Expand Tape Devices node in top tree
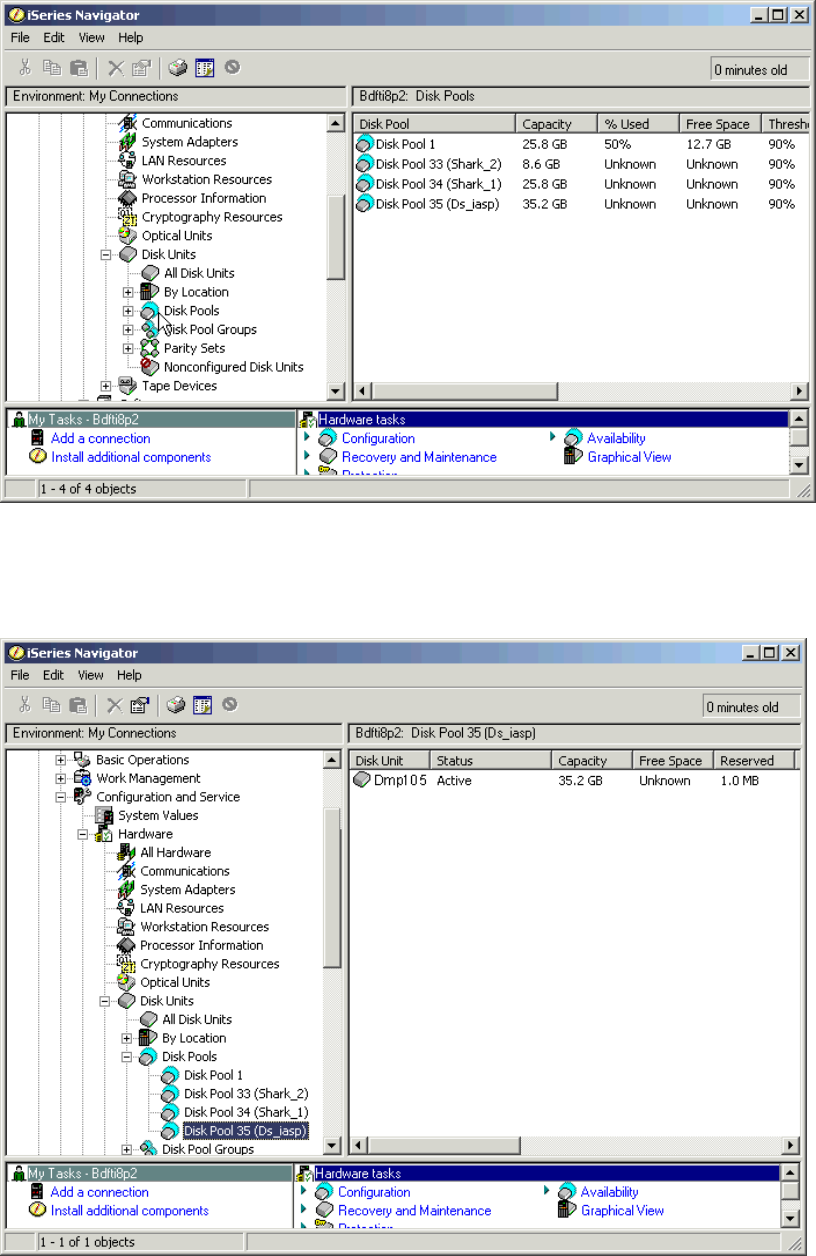The height and width of the screenshot is (1256, 816). (x=106, y=386)
